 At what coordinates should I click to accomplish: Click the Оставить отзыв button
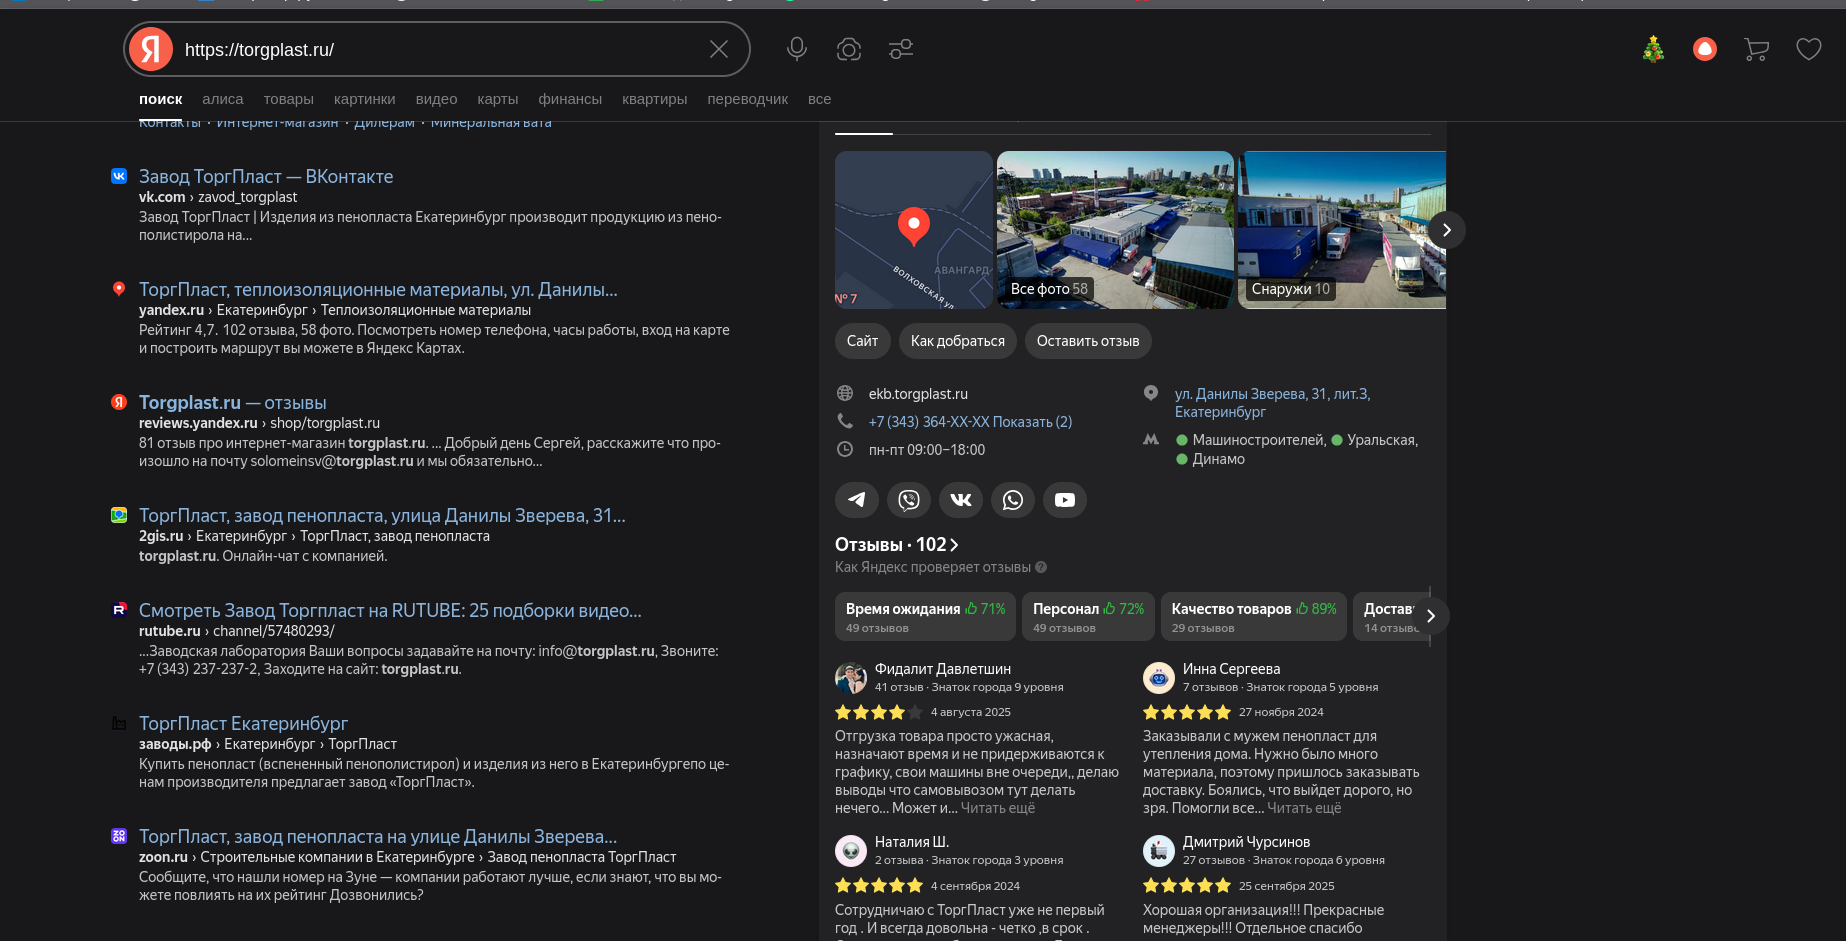(x=1088, y=341)
